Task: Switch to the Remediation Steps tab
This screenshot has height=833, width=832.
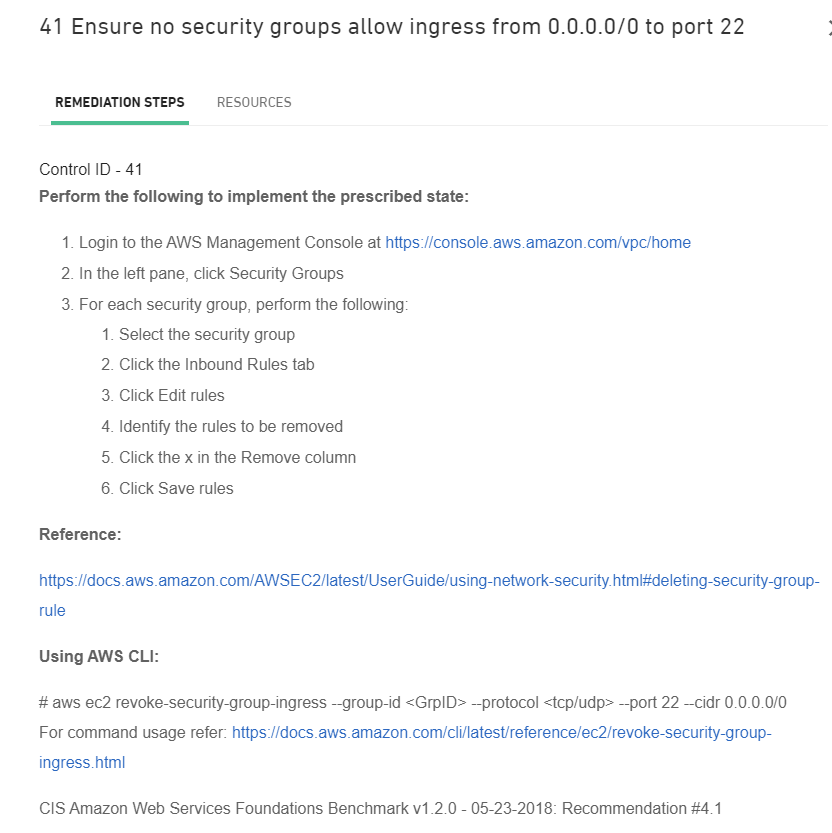Action: 120,102
